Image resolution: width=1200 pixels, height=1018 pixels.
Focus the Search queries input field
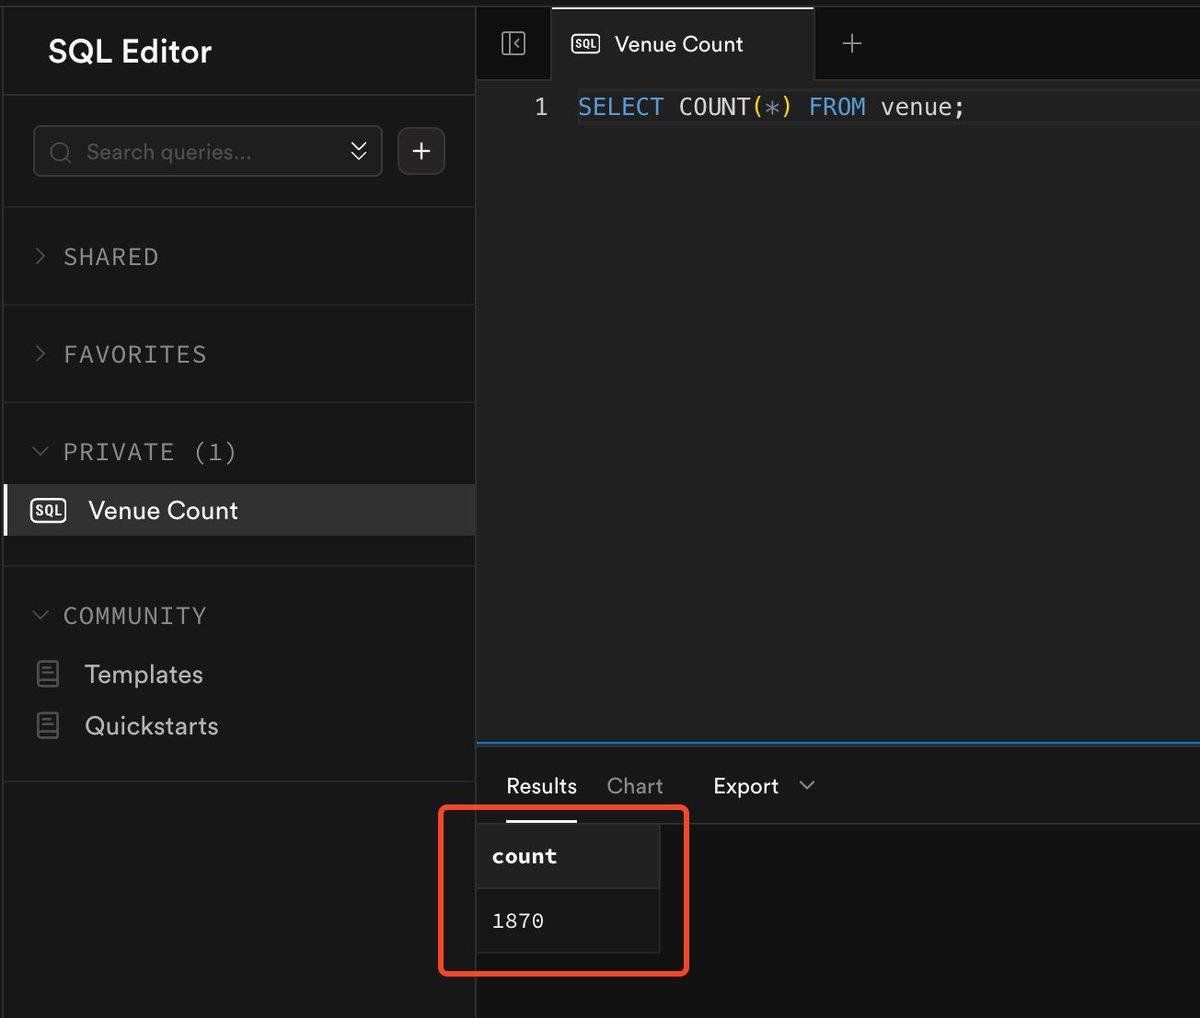(x=208, y=151)
